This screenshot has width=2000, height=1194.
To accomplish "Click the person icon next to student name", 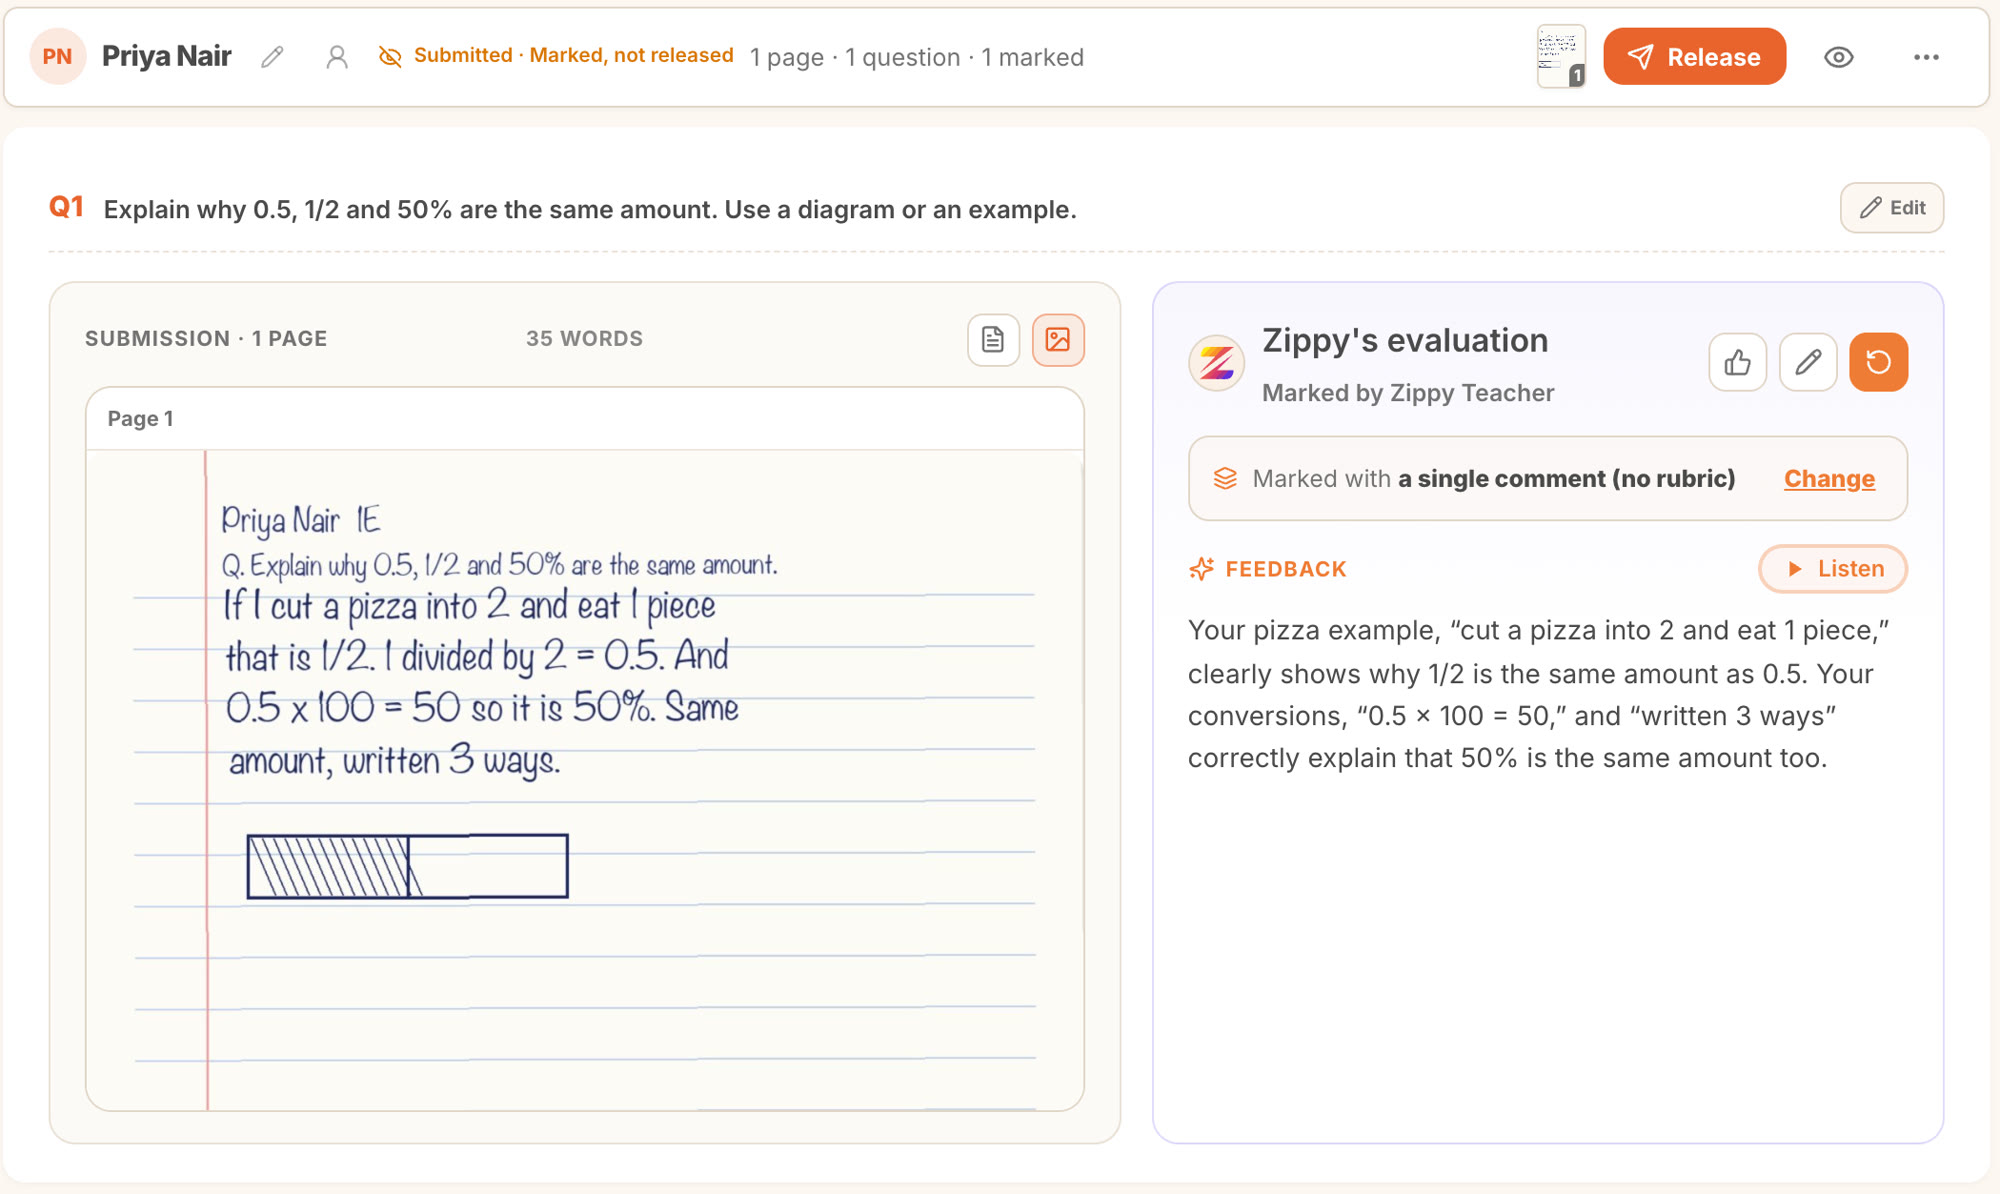I will (337, 57).
